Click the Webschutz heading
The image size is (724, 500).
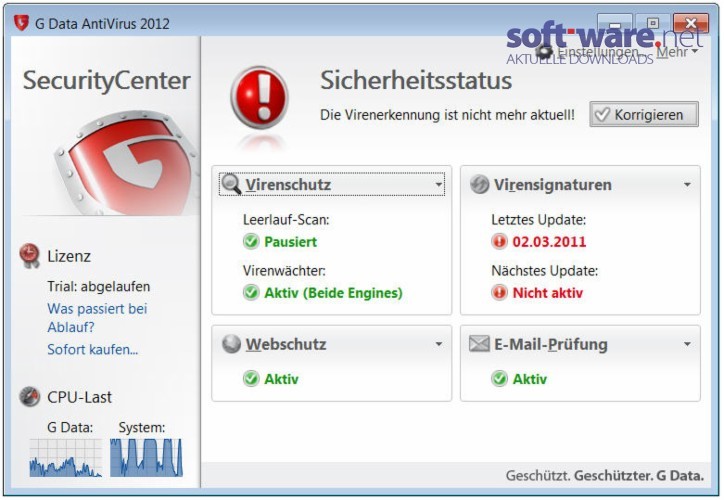286,344
